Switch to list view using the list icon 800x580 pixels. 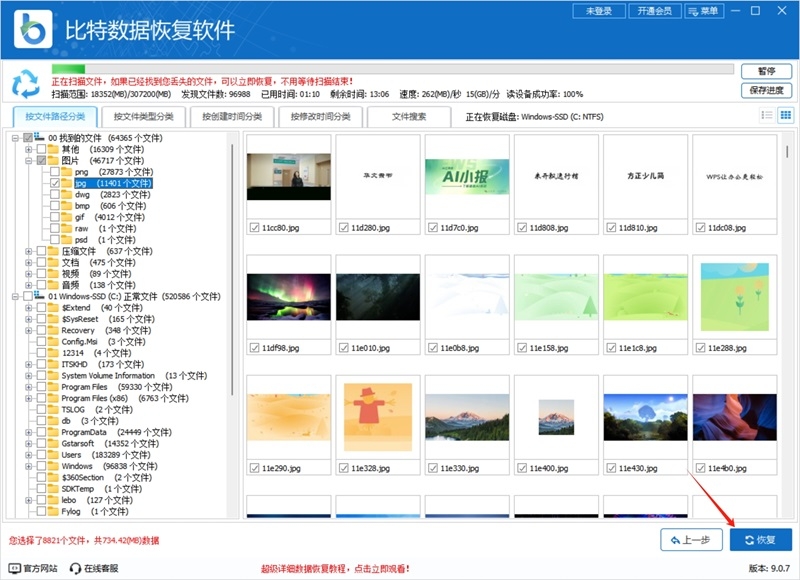pyautogui.click(x=767, y=115)
